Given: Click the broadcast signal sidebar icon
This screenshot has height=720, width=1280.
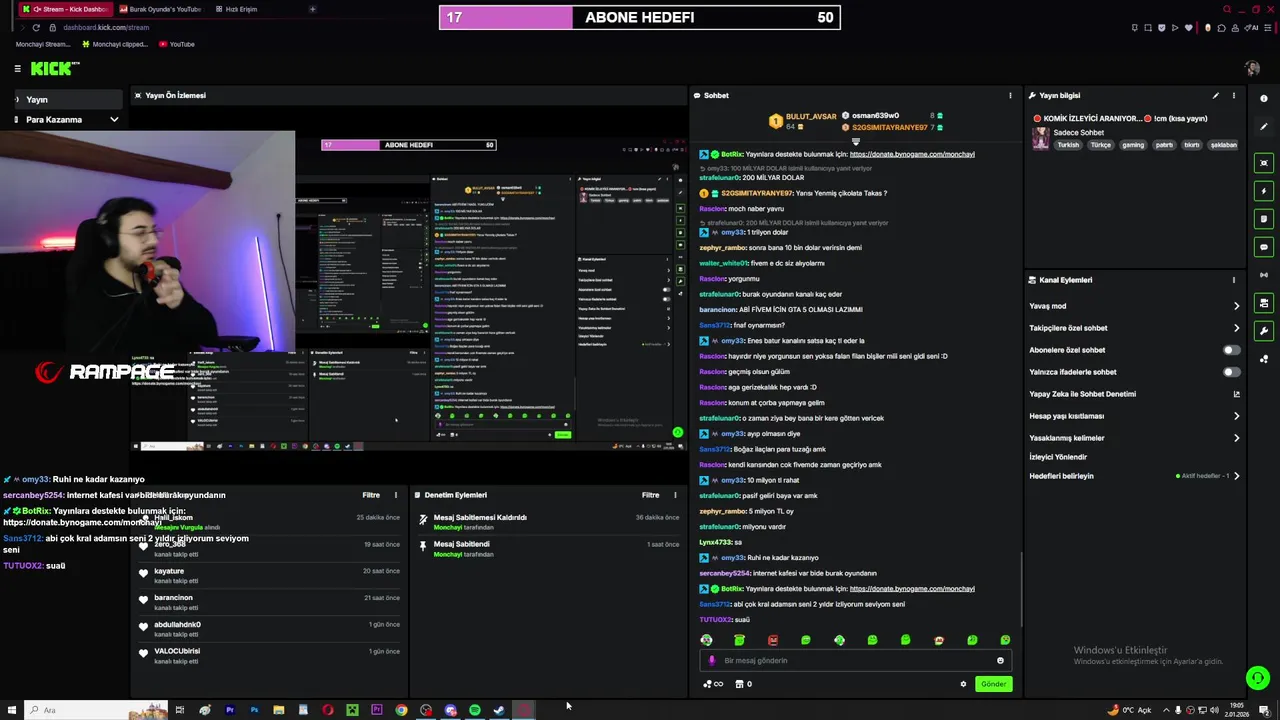Looking at the screenshot, I should [1264, 275].
